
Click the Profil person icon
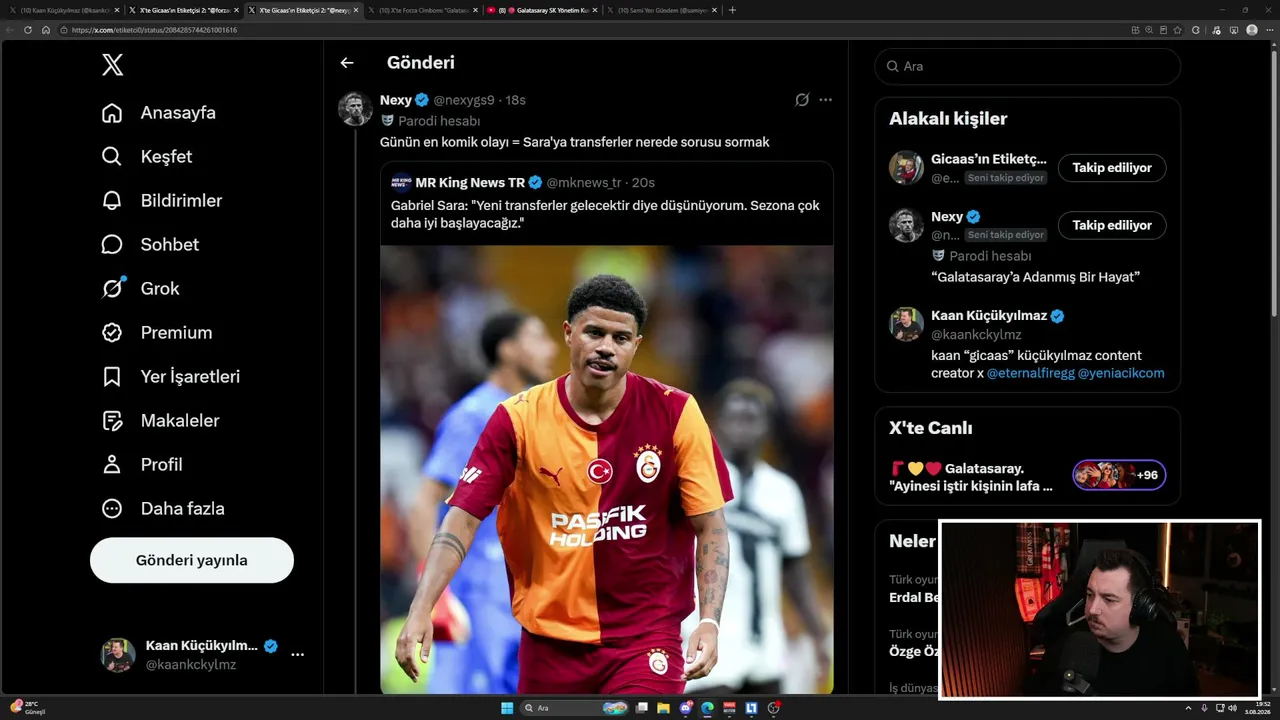click(x=112, y=465)
